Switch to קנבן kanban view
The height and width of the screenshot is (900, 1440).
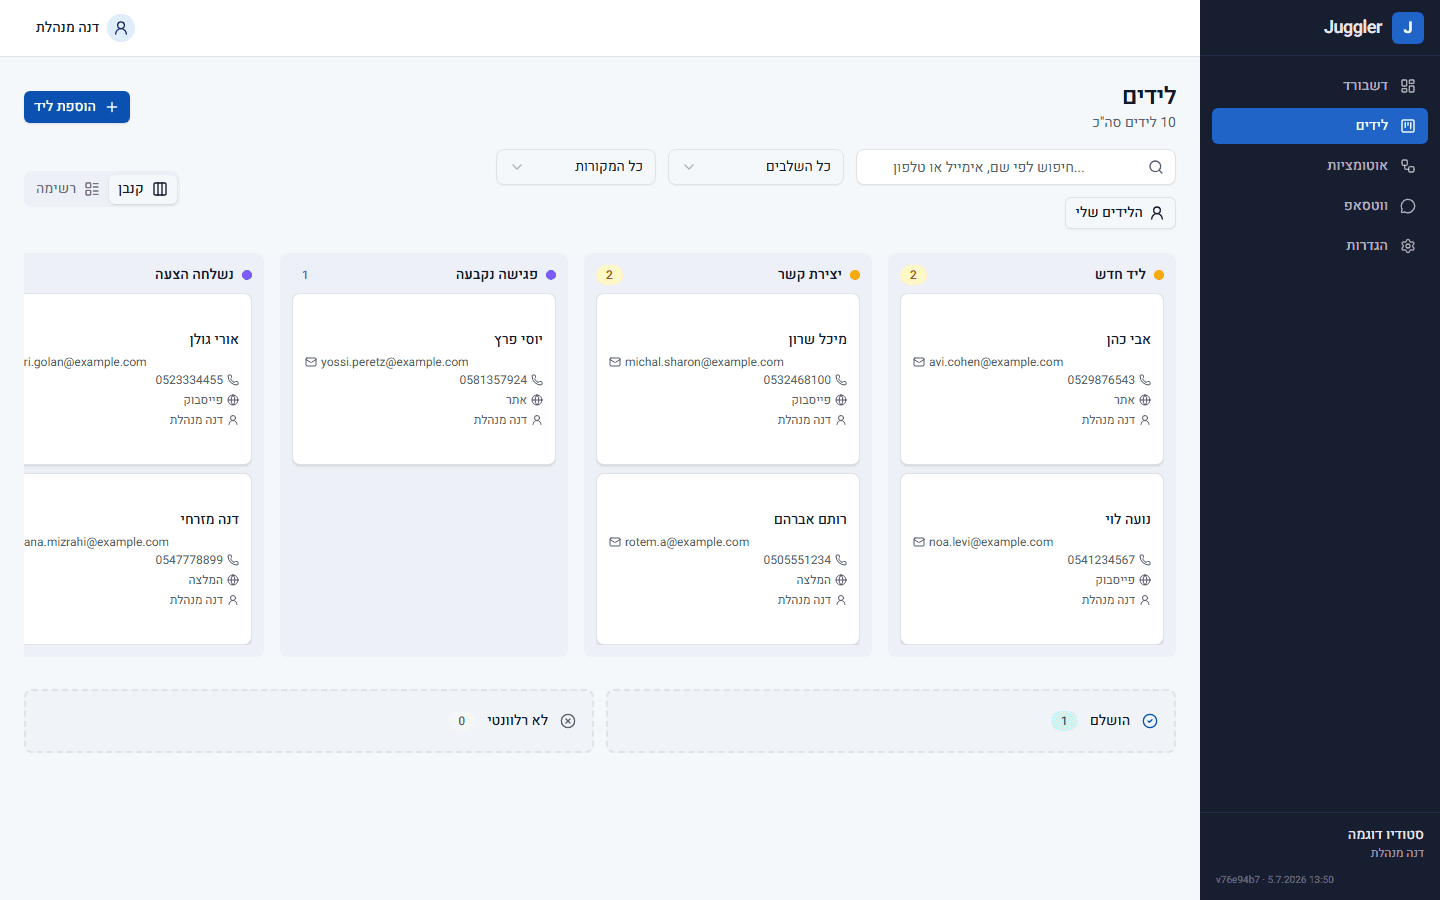(143, 189)
